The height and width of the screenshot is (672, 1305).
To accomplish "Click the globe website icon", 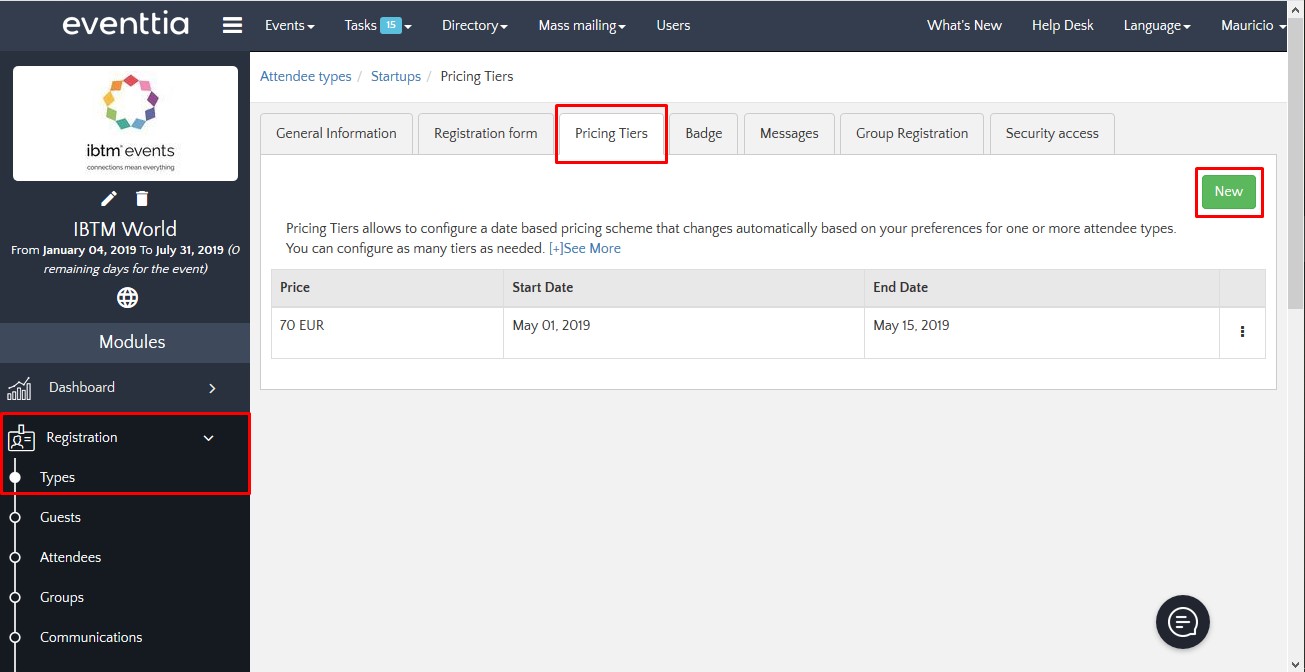I will point(127,297).
